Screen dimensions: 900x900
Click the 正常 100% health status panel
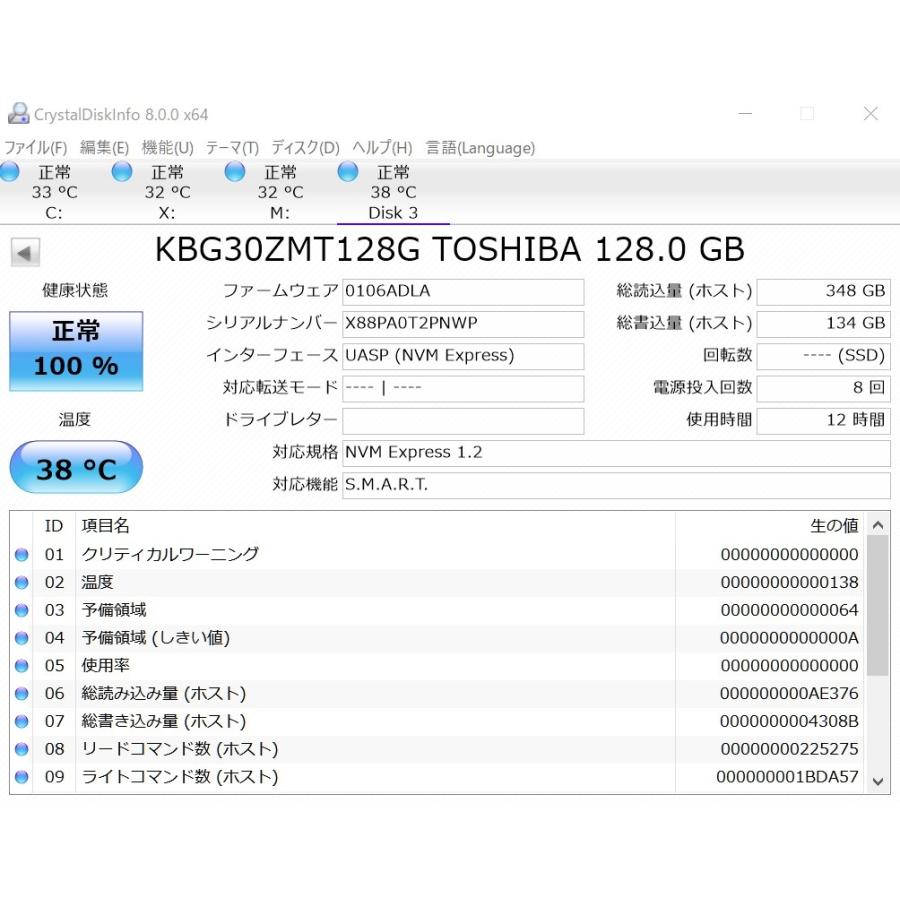coord(76,351)
